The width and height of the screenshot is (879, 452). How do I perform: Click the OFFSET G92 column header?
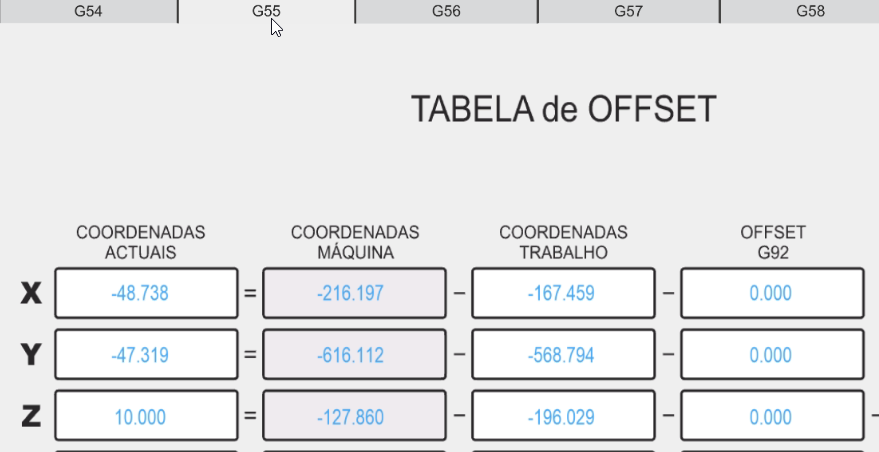pos(773,242)
